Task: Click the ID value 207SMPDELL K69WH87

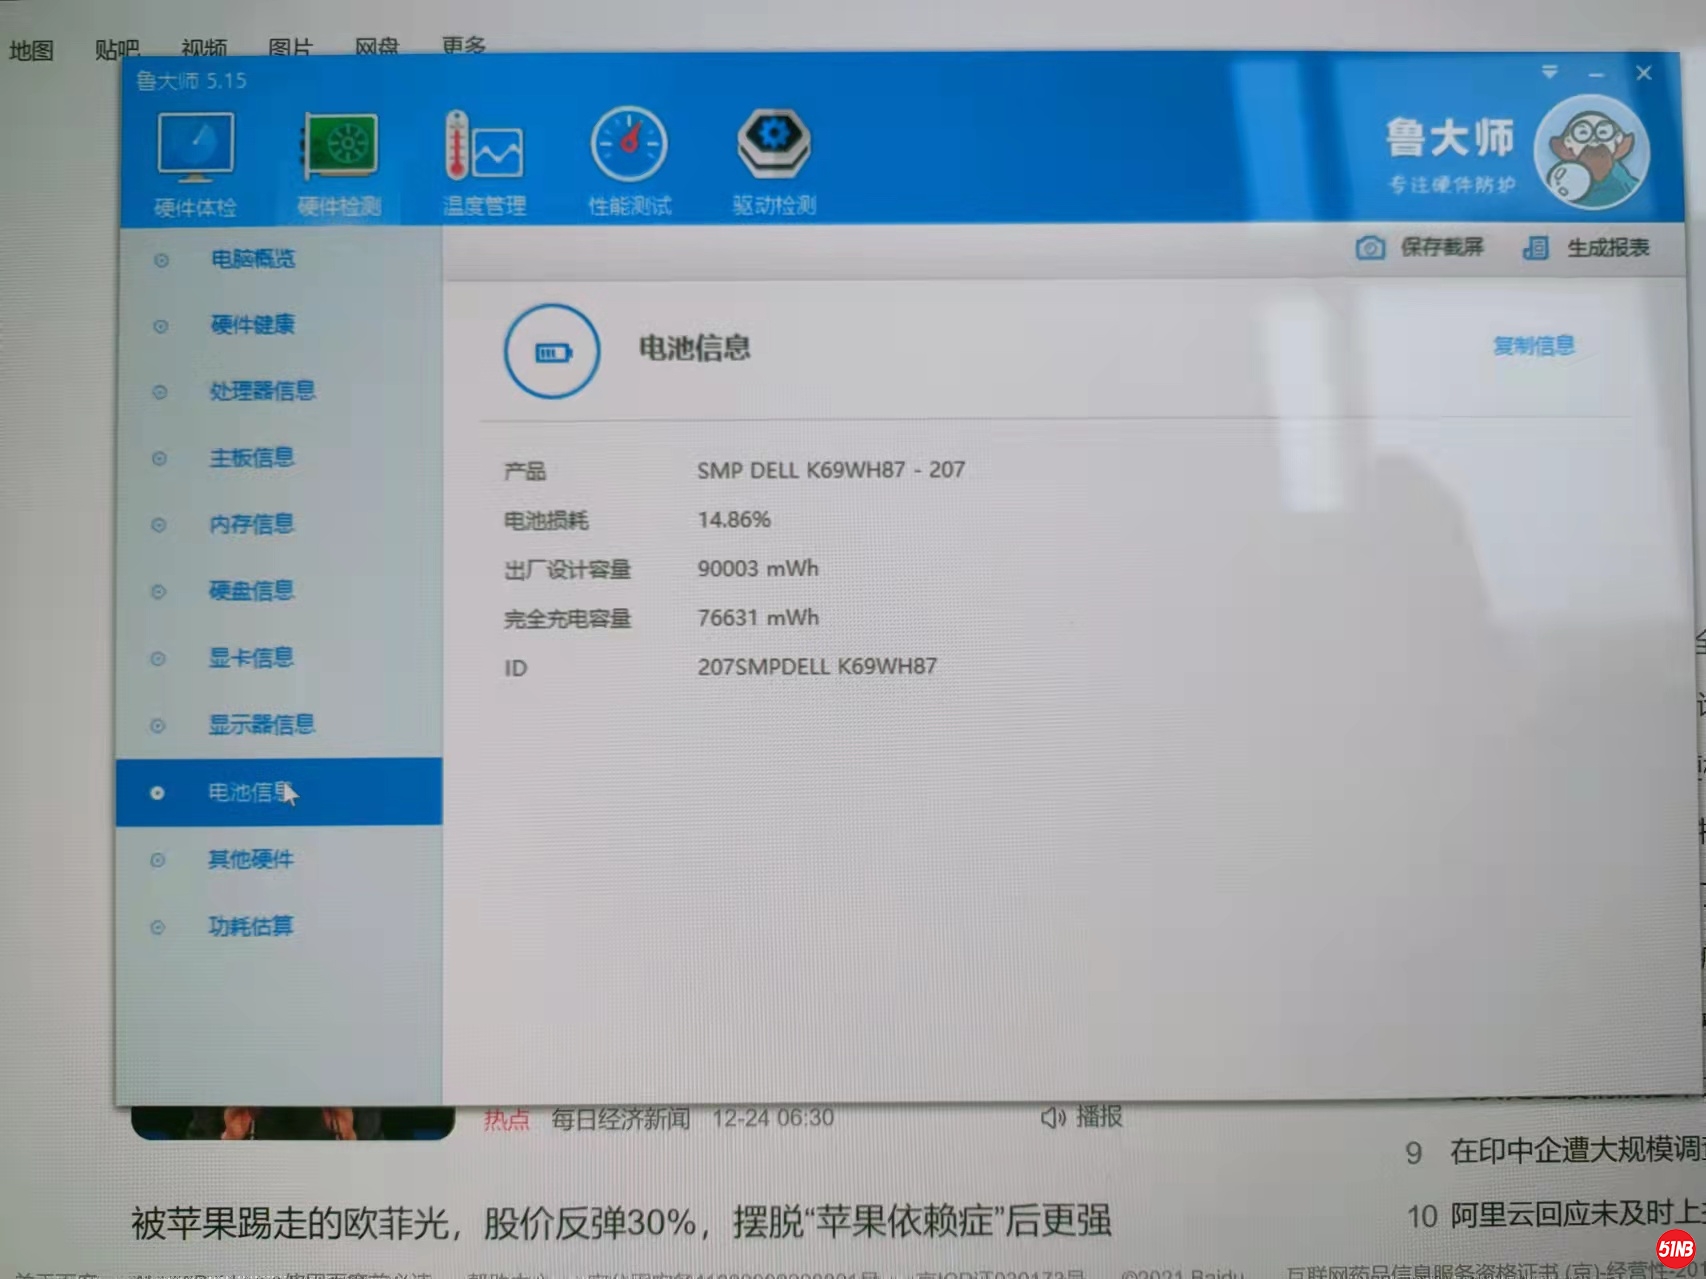Action: pyautogui.click(x=817, y=667)
